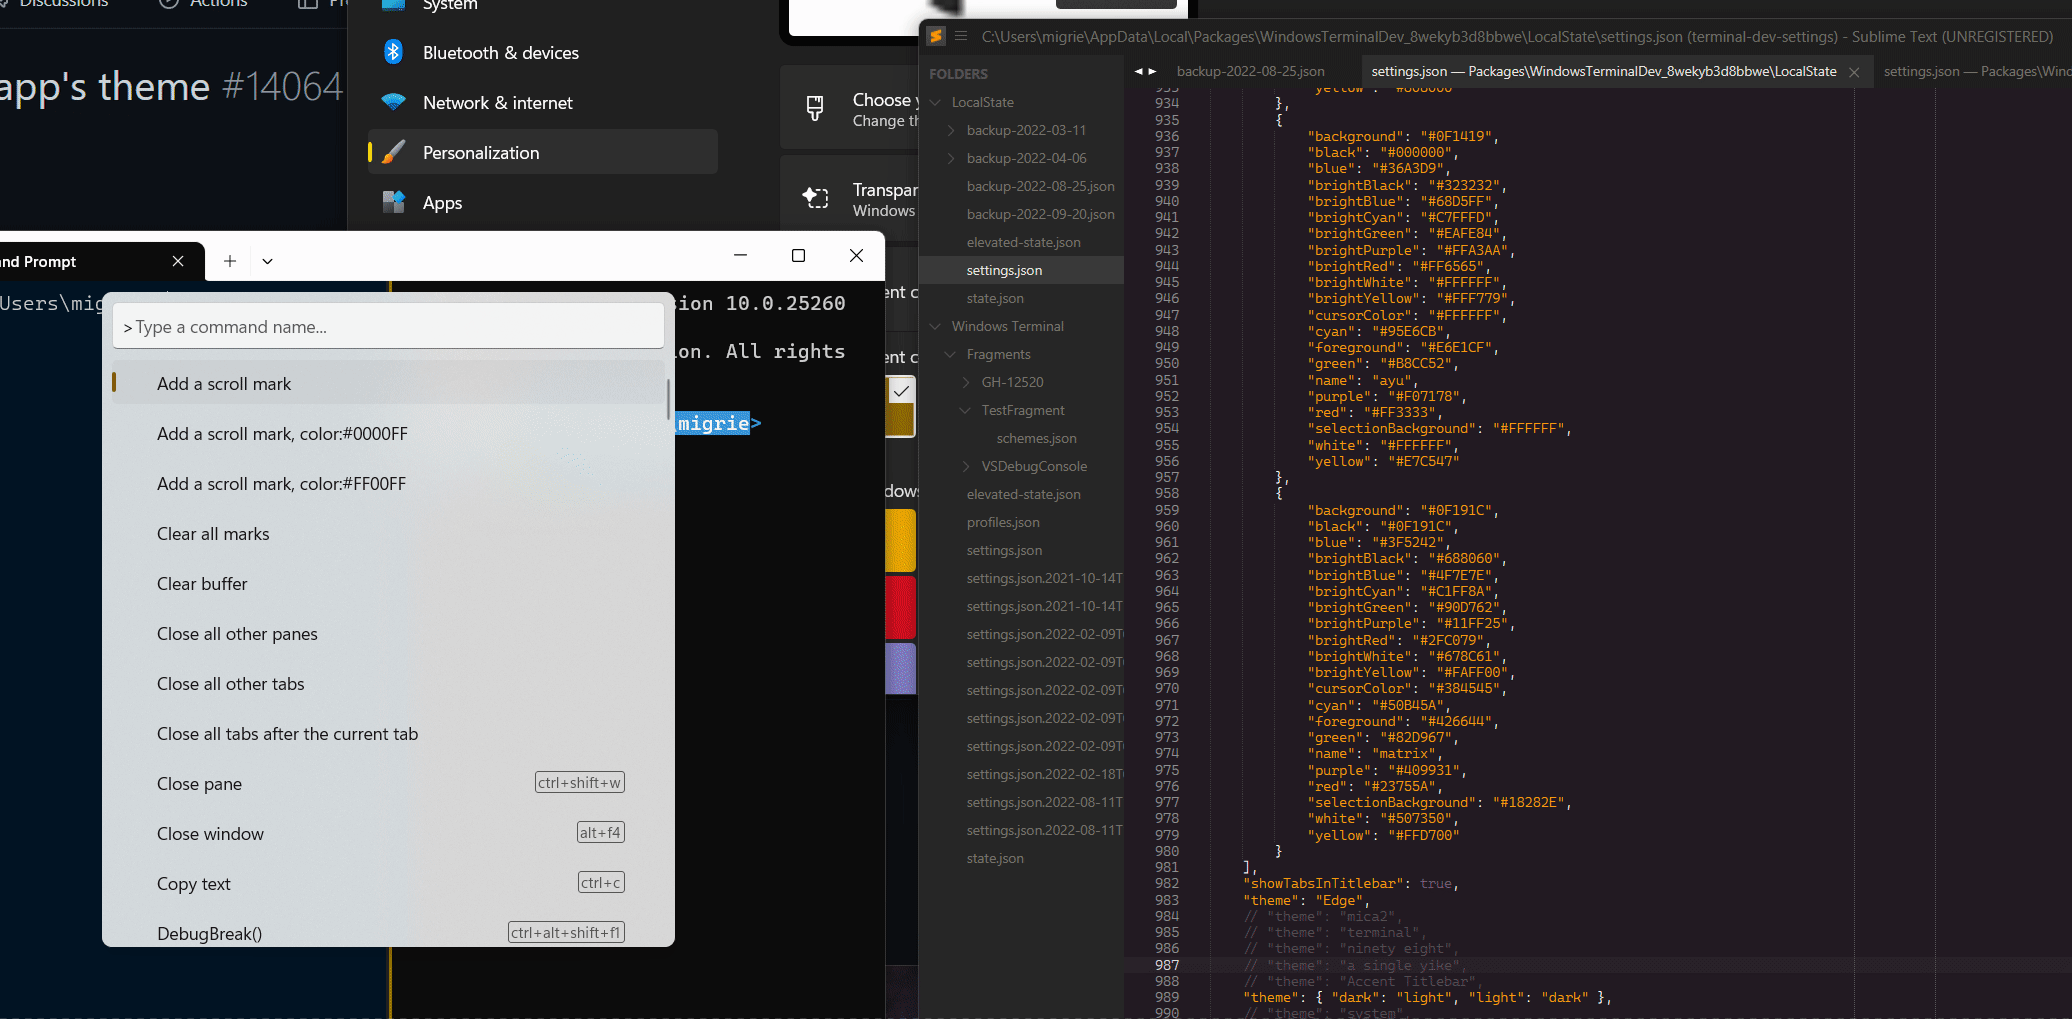Run 'Copy text' command

point(388,884)
